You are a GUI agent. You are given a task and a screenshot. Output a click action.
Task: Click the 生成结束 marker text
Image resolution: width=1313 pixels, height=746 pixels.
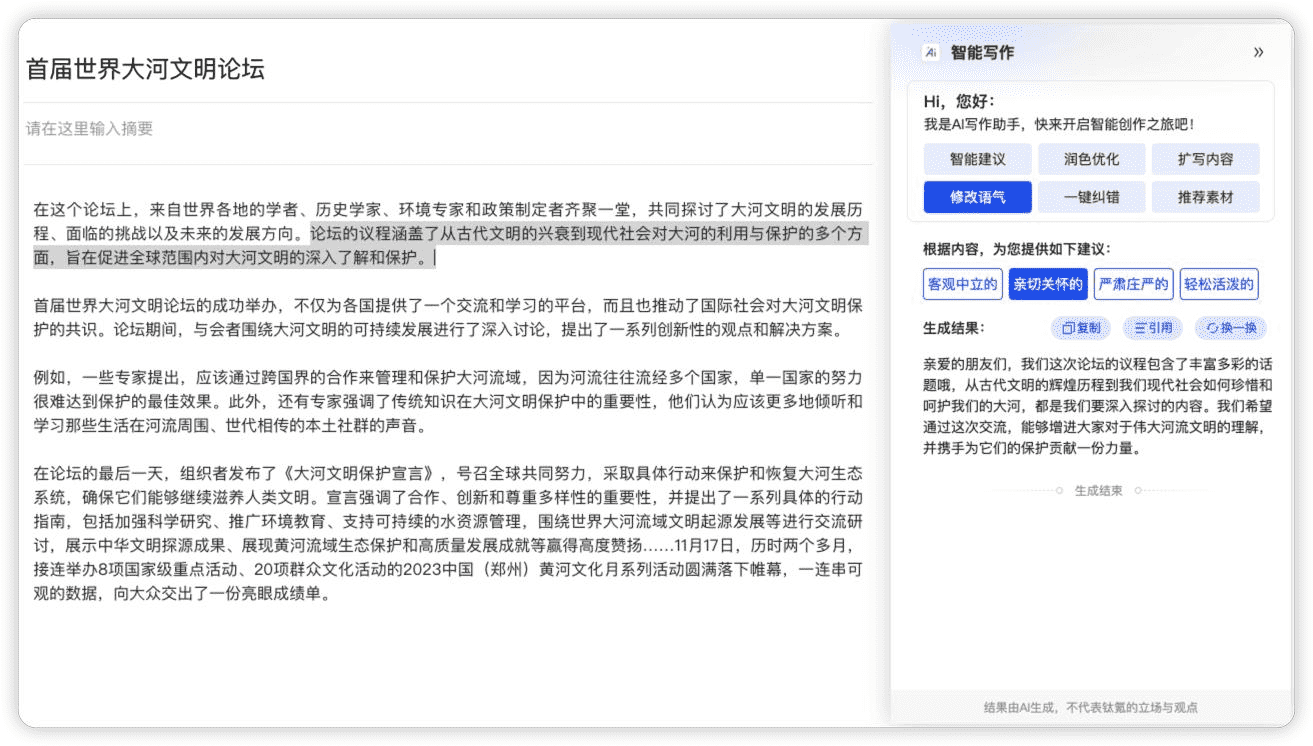click(1098, 491)
